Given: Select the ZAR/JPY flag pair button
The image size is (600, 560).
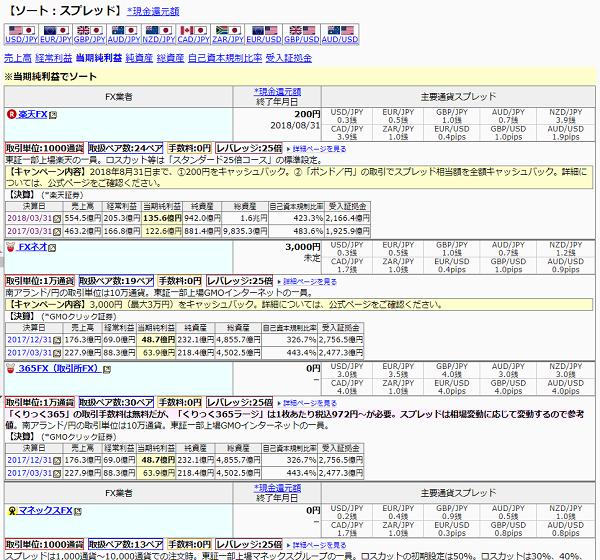Looking at the screenshot, I should [x=228, y=34].
